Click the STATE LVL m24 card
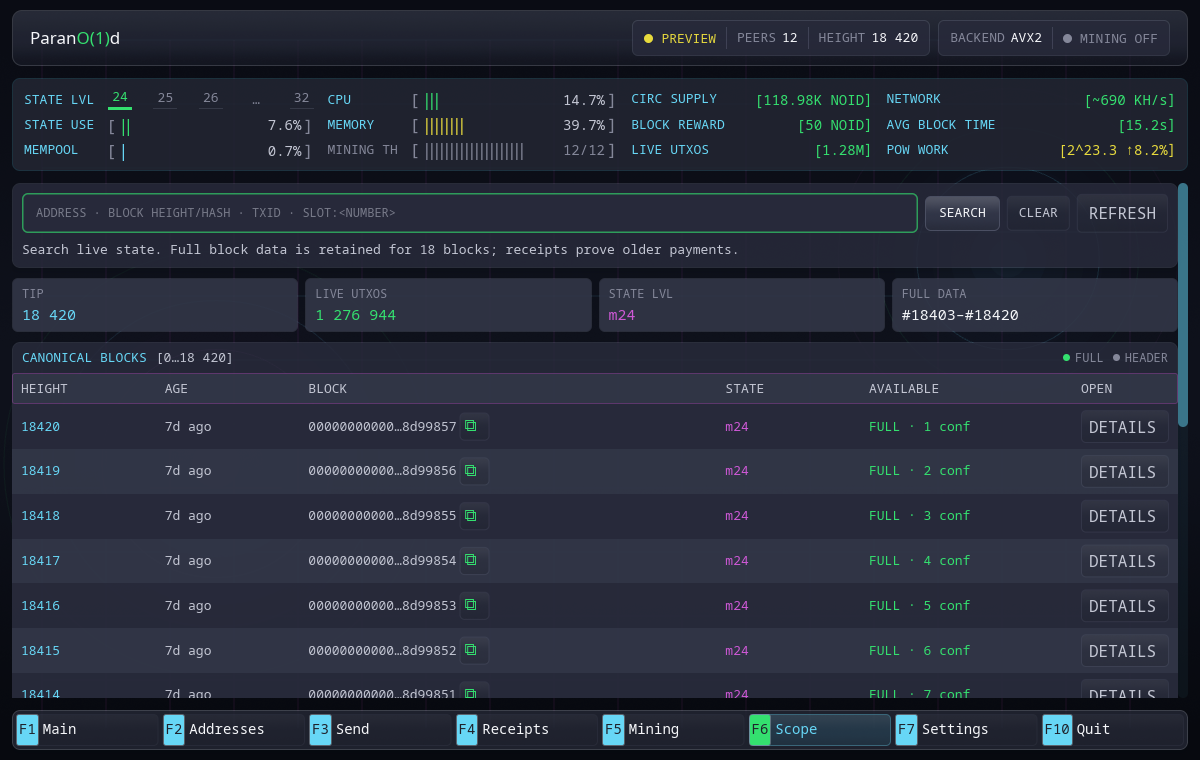Image resolution: width=1200 pixels, height=760 pixels. coord(742,305)
